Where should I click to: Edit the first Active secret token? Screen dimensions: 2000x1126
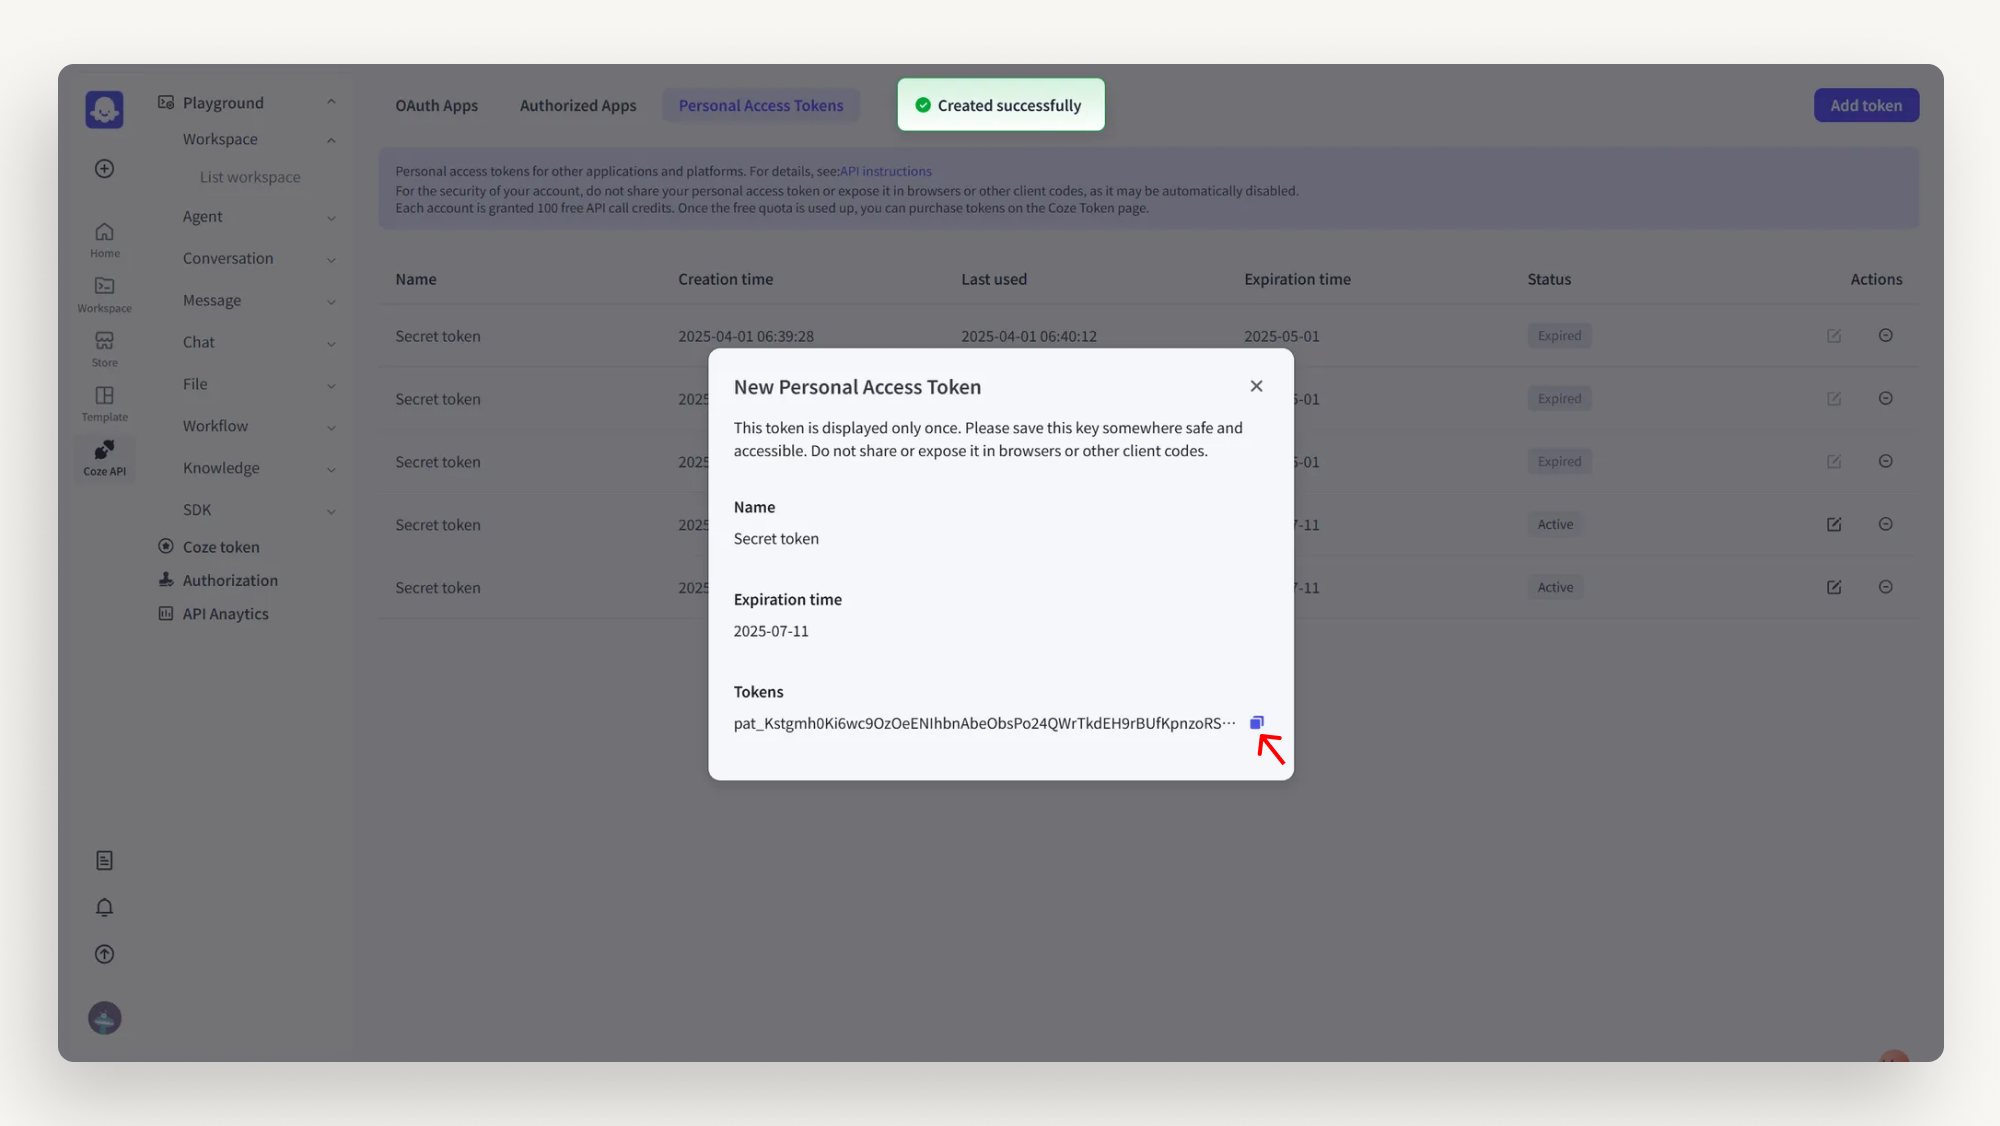(1834, 524)
